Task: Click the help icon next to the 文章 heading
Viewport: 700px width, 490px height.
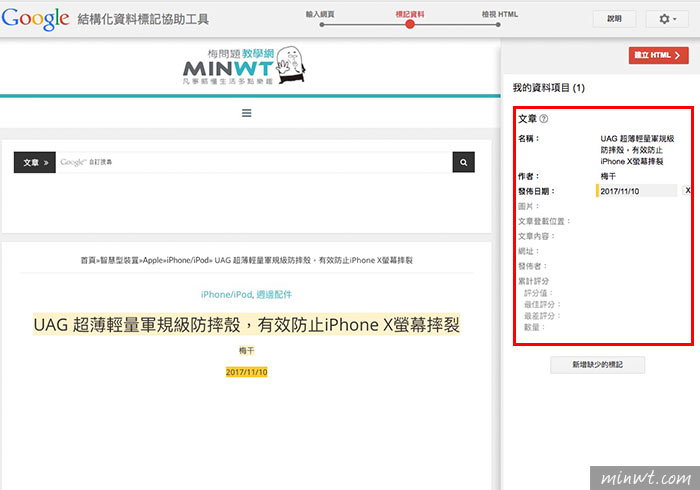Action: coord(543,119)
